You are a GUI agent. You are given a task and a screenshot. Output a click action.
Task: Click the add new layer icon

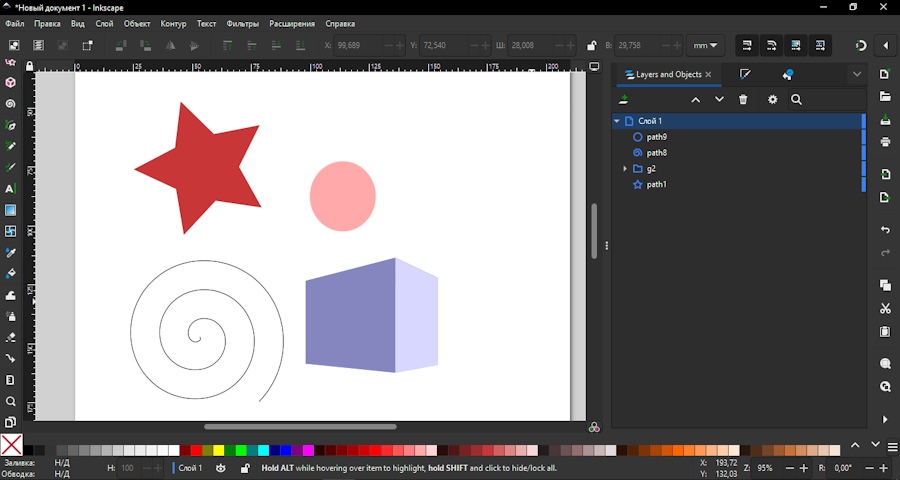(x=624, y=100)
